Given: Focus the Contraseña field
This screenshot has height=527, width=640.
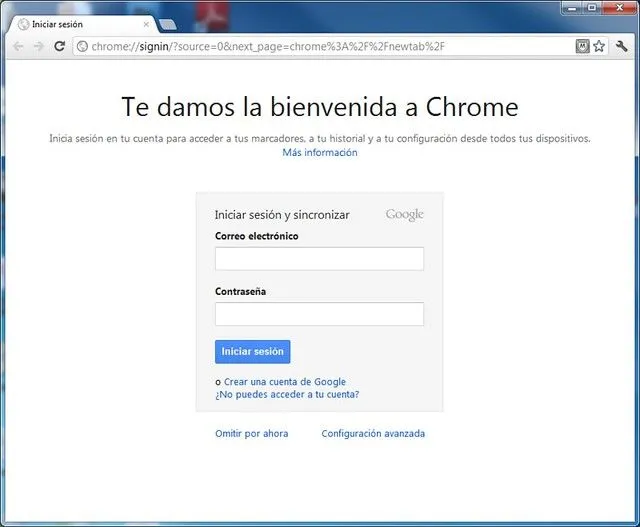Looking at the screenshot, I should (x=319, y=314).
